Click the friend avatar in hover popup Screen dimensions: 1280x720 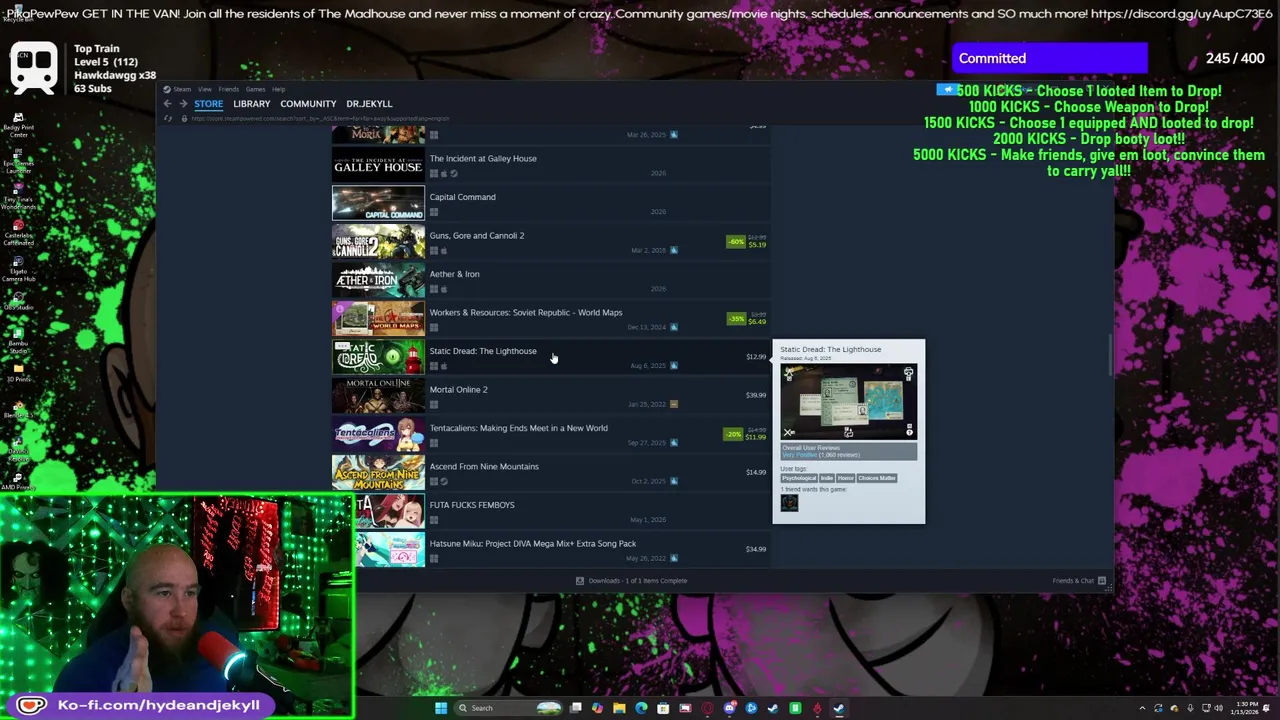click(790, 503)
